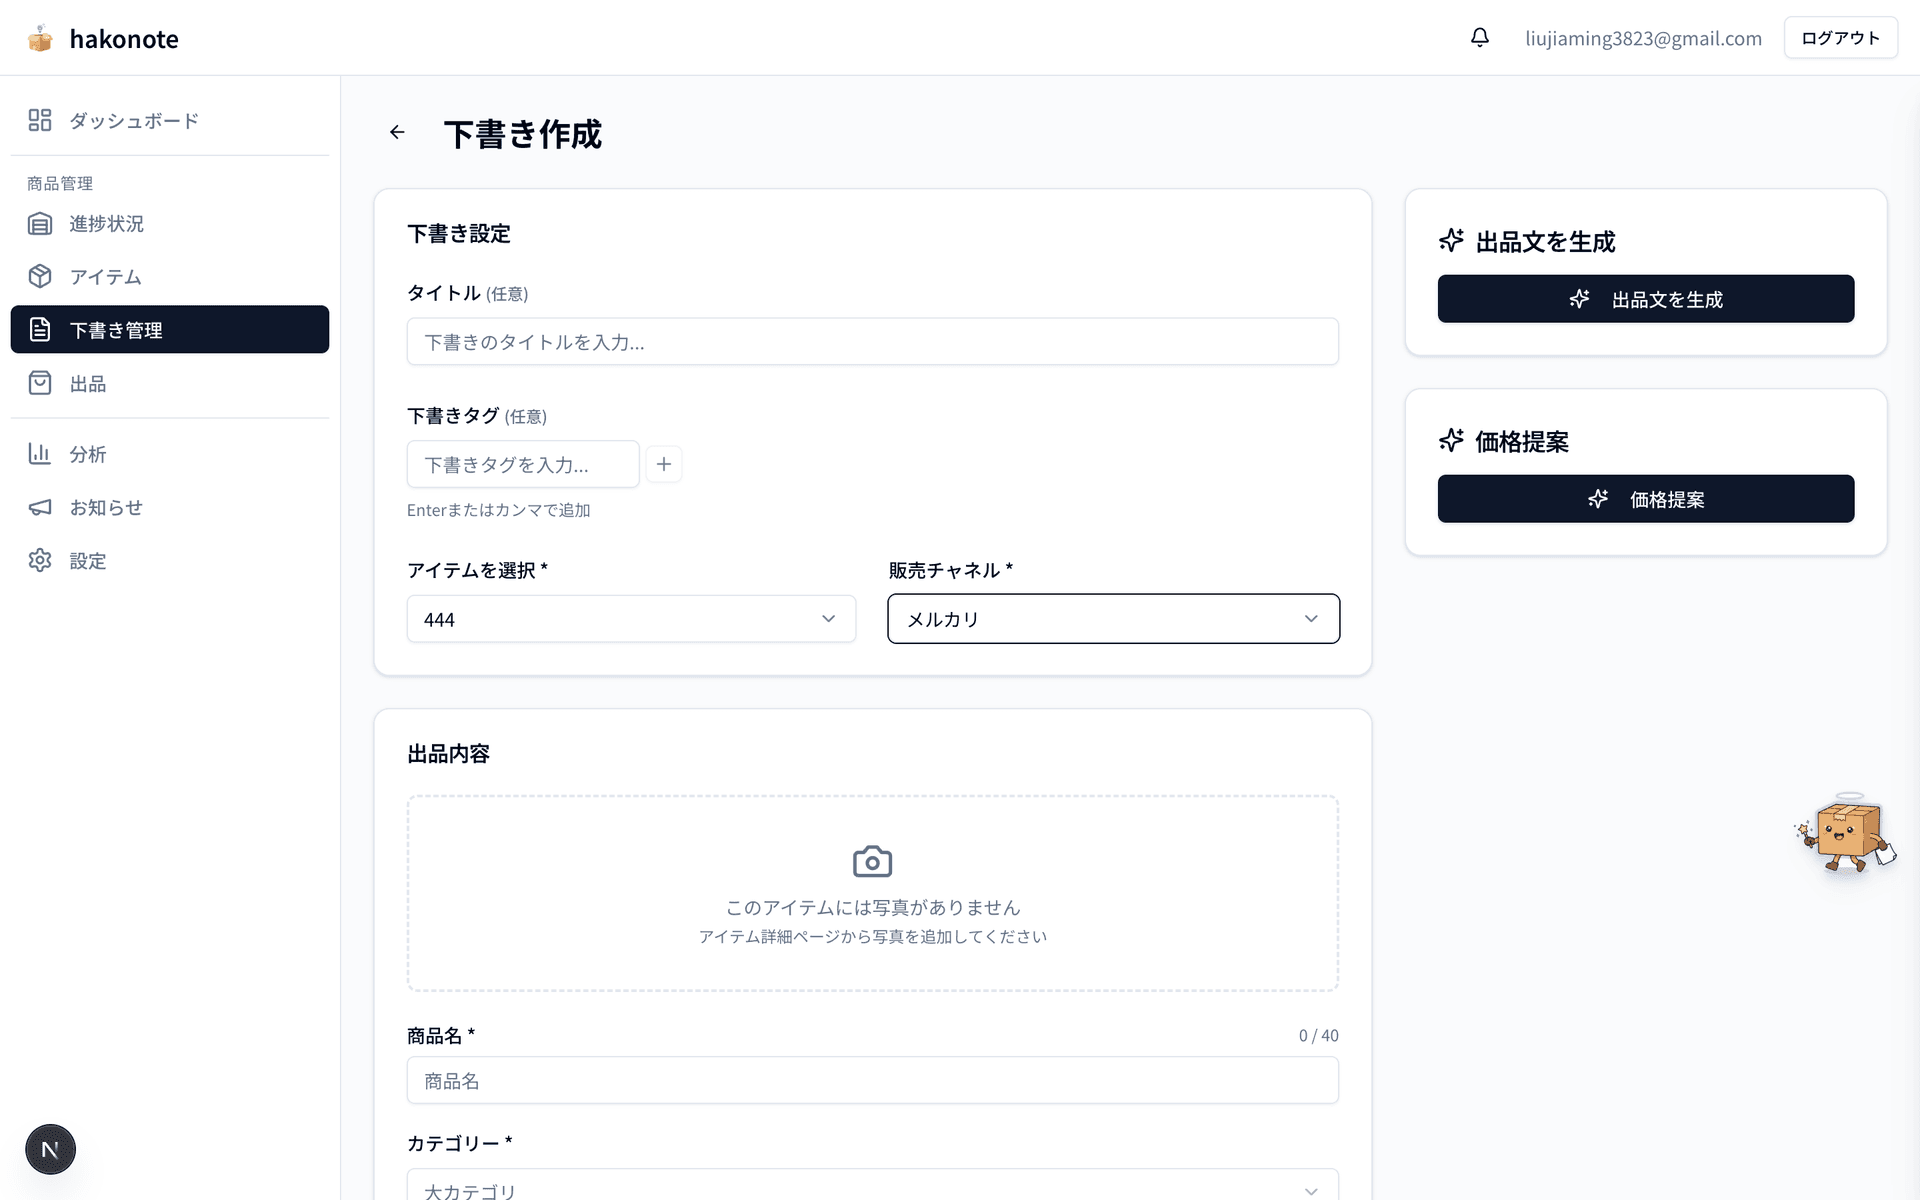Click the camera icon in the photo area
The image size is (1920, 1200).
point(872,860)
